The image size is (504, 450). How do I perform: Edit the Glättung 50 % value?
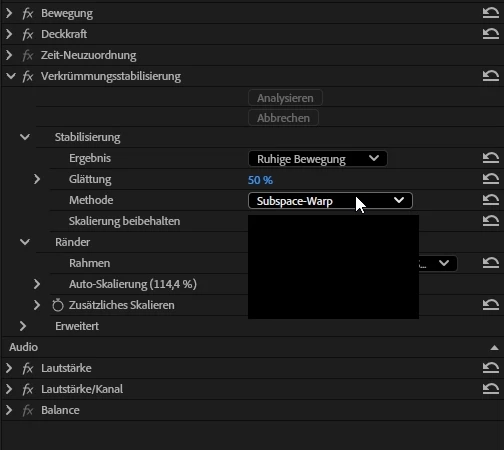point(260,180)
